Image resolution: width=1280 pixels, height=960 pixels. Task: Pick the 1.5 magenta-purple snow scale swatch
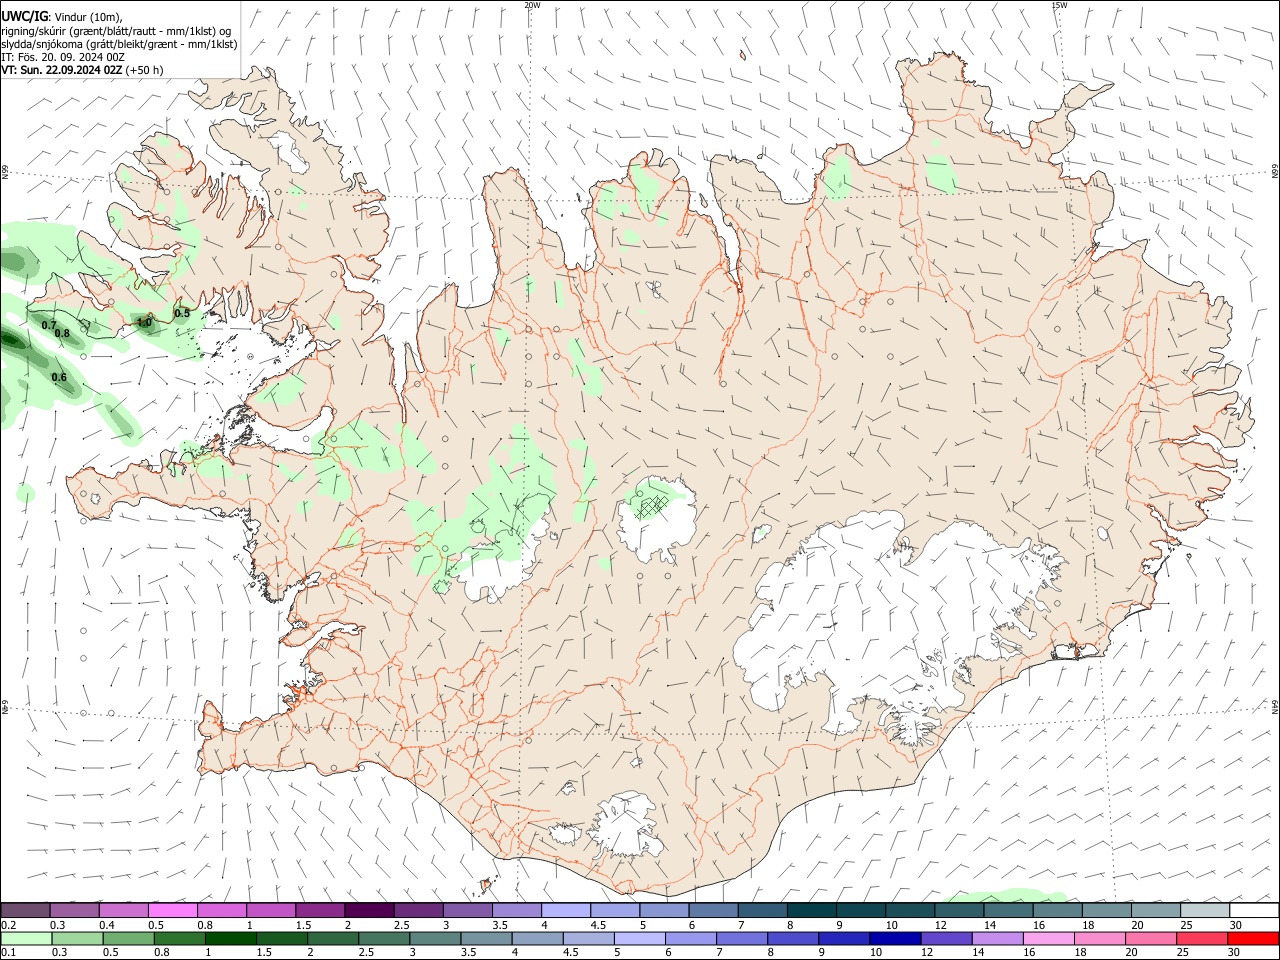point(319,910)
